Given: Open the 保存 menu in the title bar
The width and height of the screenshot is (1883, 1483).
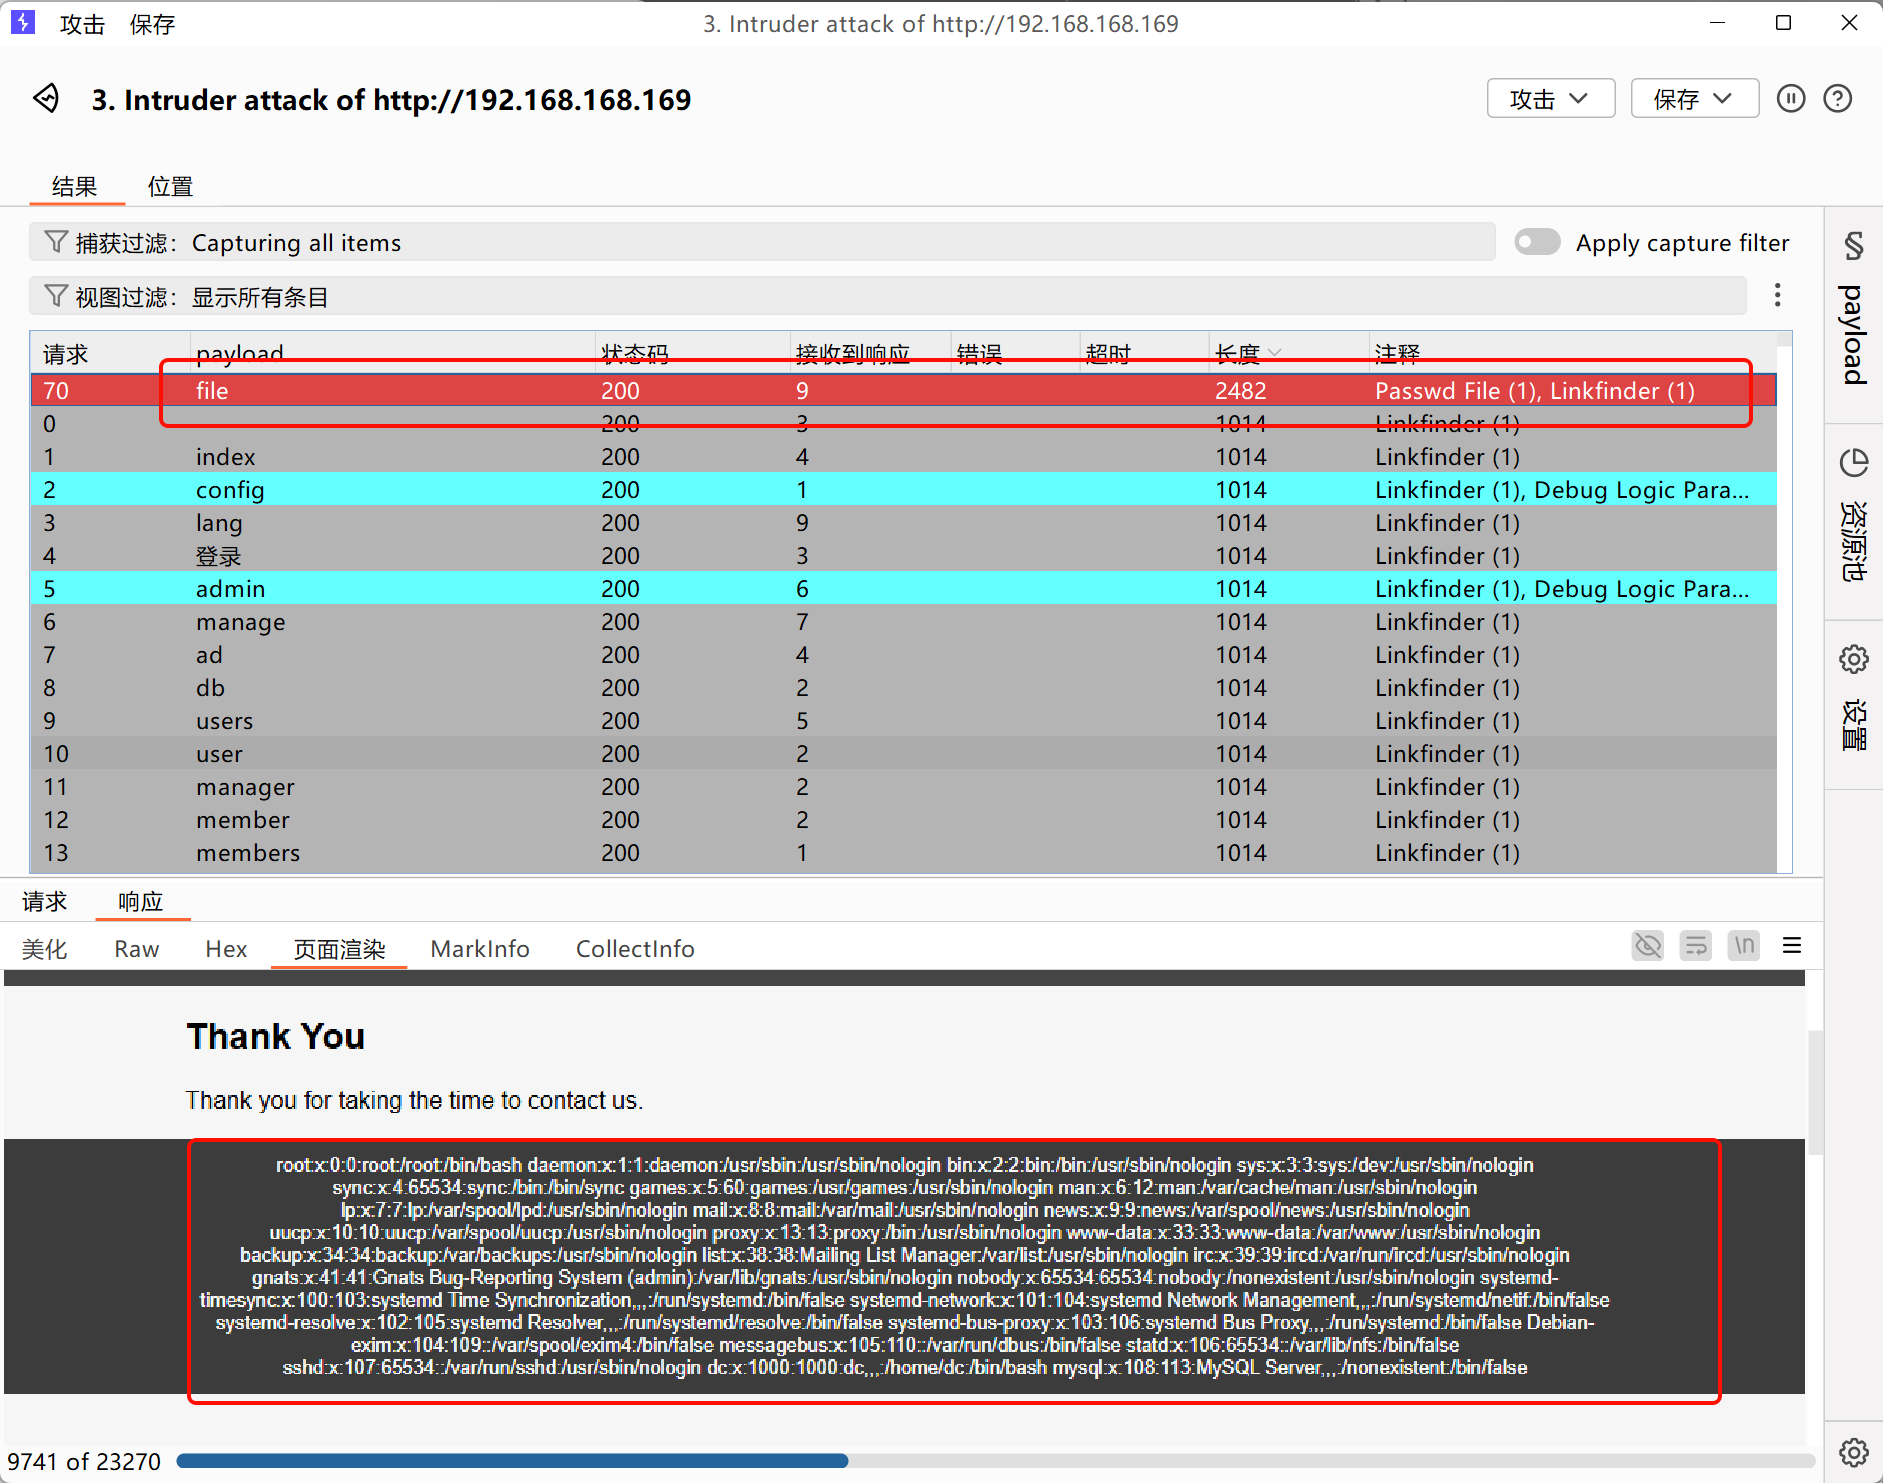Looking at the screenshot, I should pyautogui.click(x=152, y=24).
